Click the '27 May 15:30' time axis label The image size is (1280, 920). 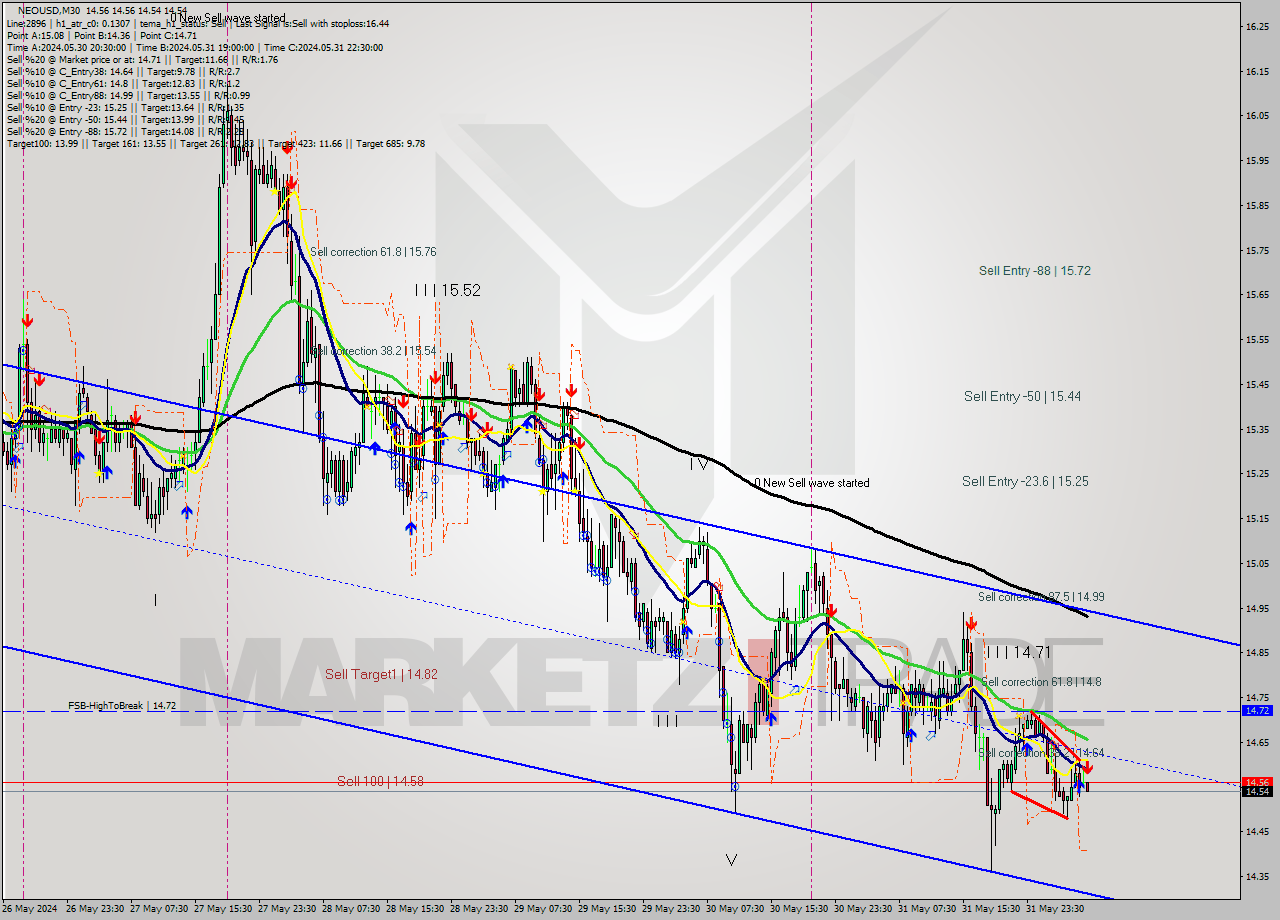[224, 909]
